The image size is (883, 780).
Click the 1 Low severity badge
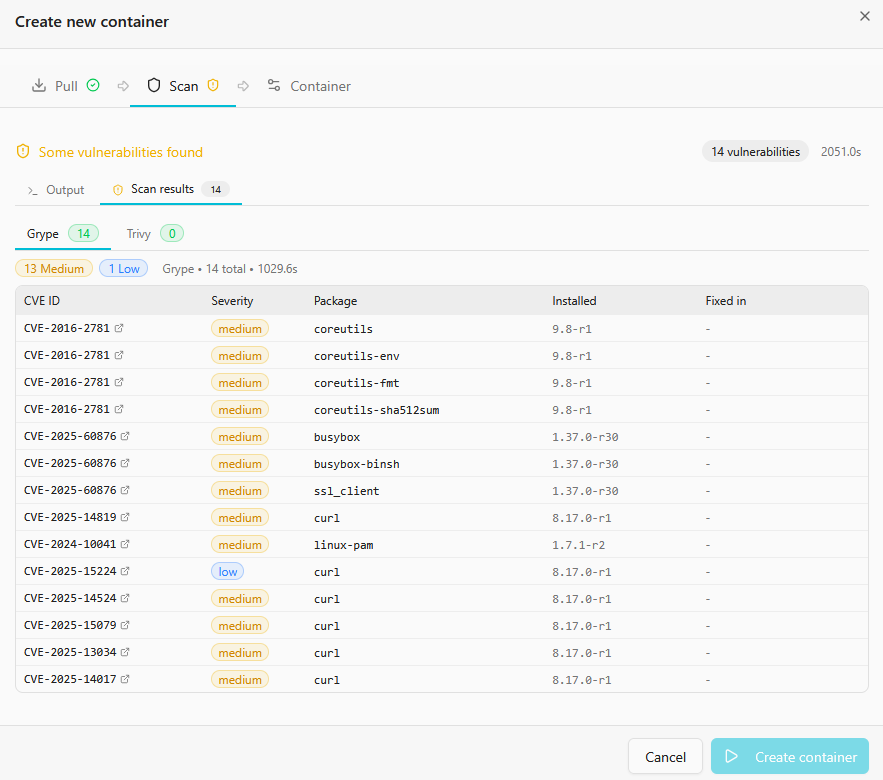[123, 269]
